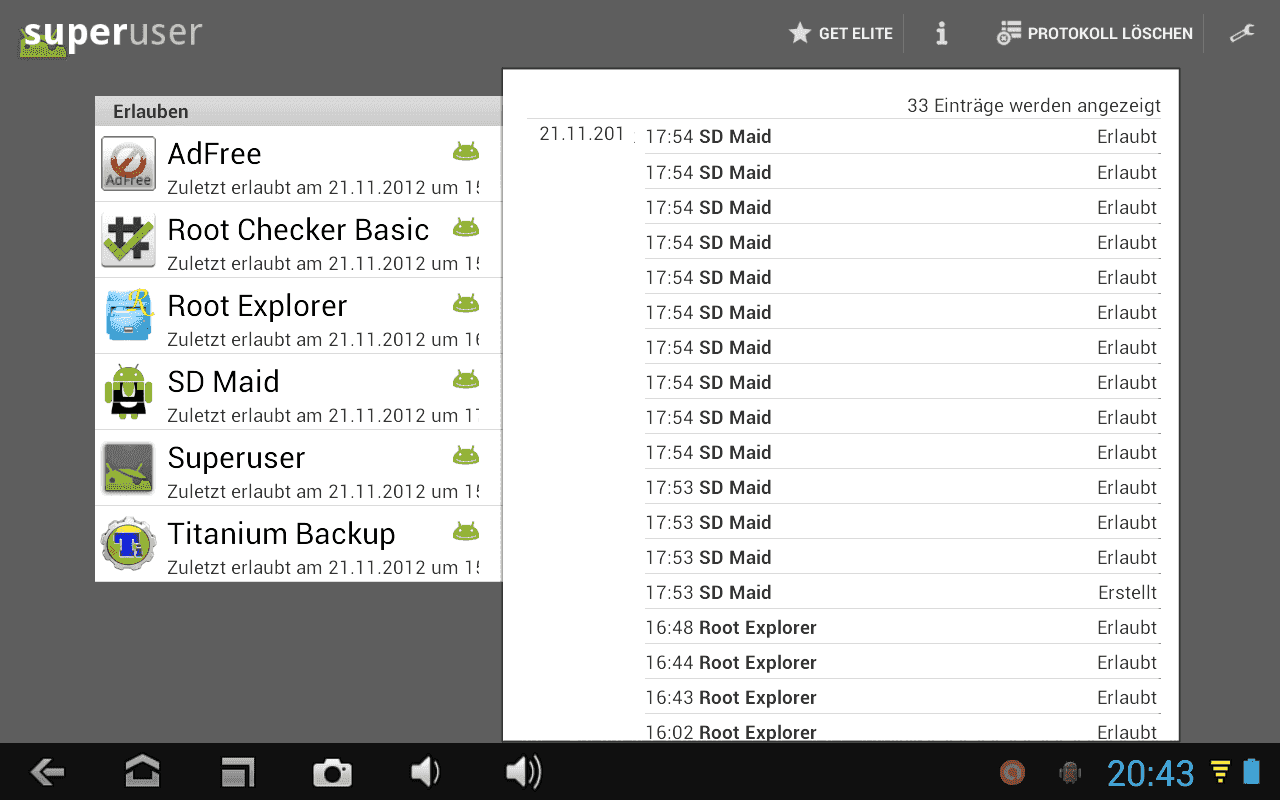Select the 16:02 Root Explorer log entry
The image size is (1280, 800).
pos(902,730)
